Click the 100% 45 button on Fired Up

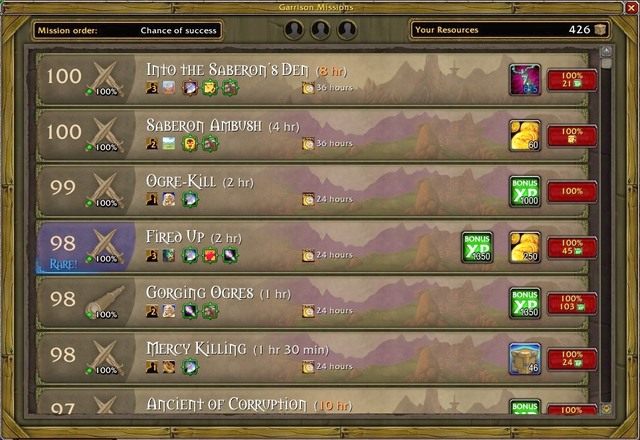(572, 247)
